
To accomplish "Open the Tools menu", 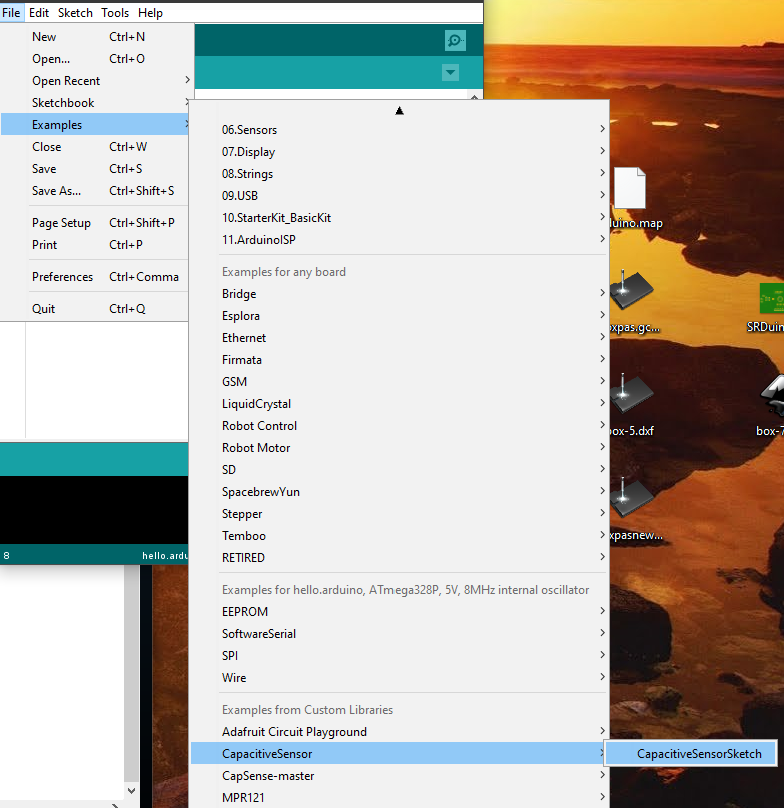I will (115, 12).
